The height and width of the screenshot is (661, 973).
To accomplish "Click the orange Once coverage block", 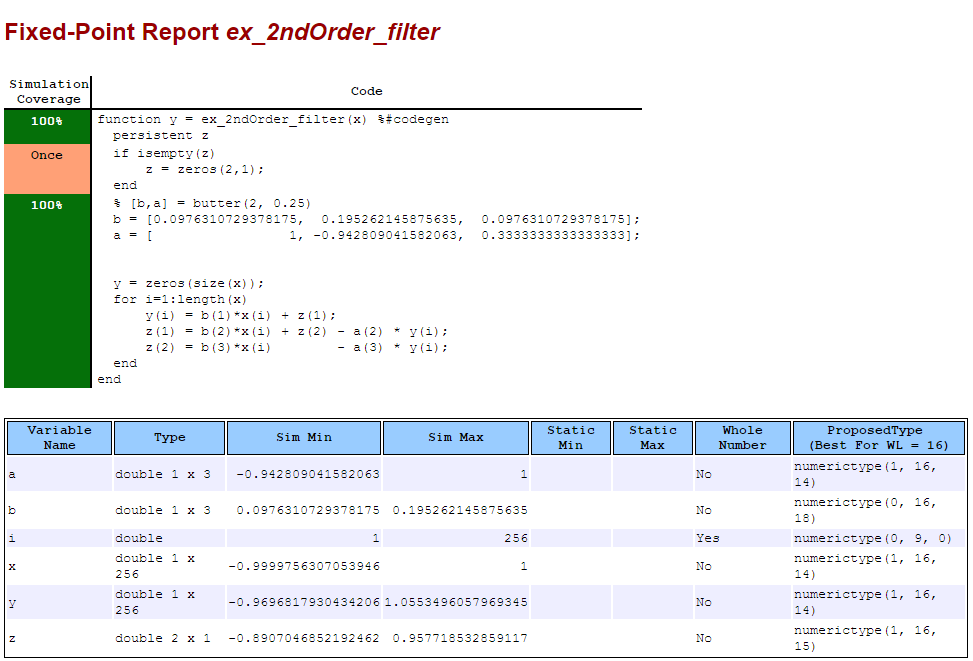I will pos(47,169).
